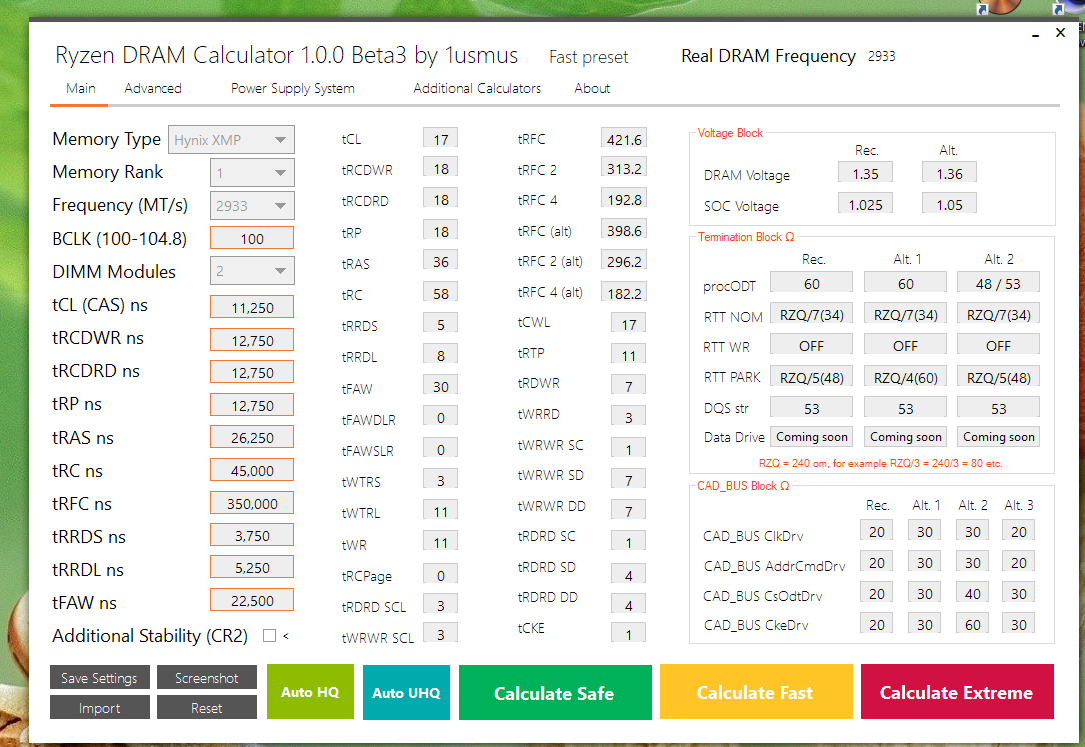Click the tRFC 4 (alt) value 182.2
1085x747 pixels.
click(x=624, y=293)
